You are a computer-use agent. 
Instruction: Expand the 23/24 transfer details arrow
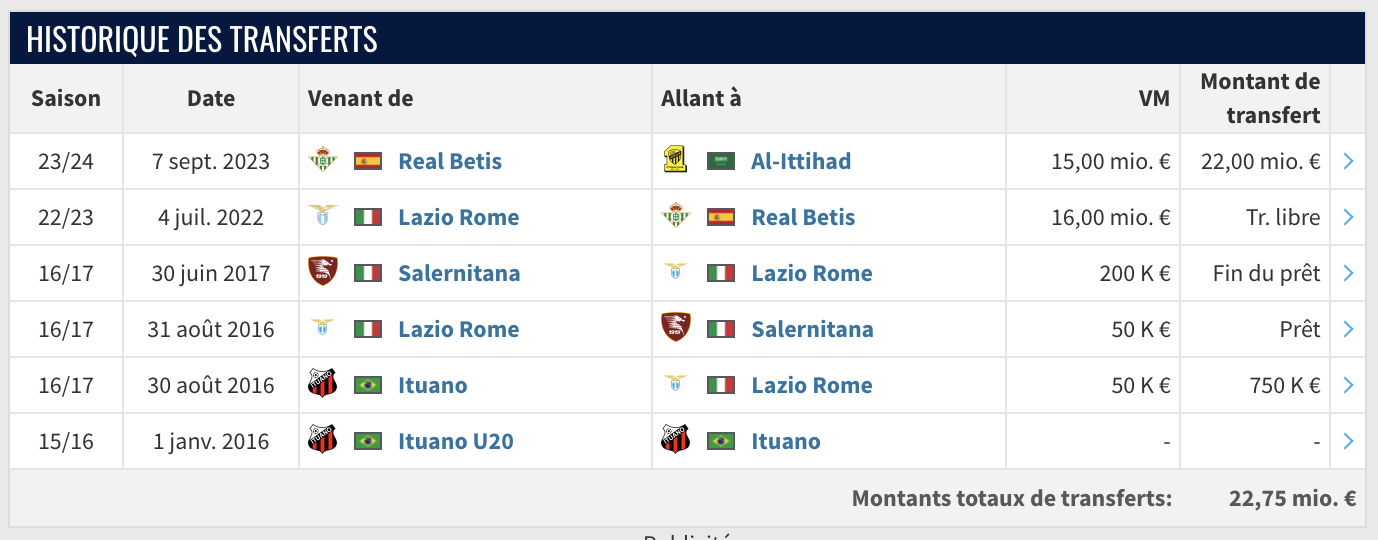tap(1348, 161)
